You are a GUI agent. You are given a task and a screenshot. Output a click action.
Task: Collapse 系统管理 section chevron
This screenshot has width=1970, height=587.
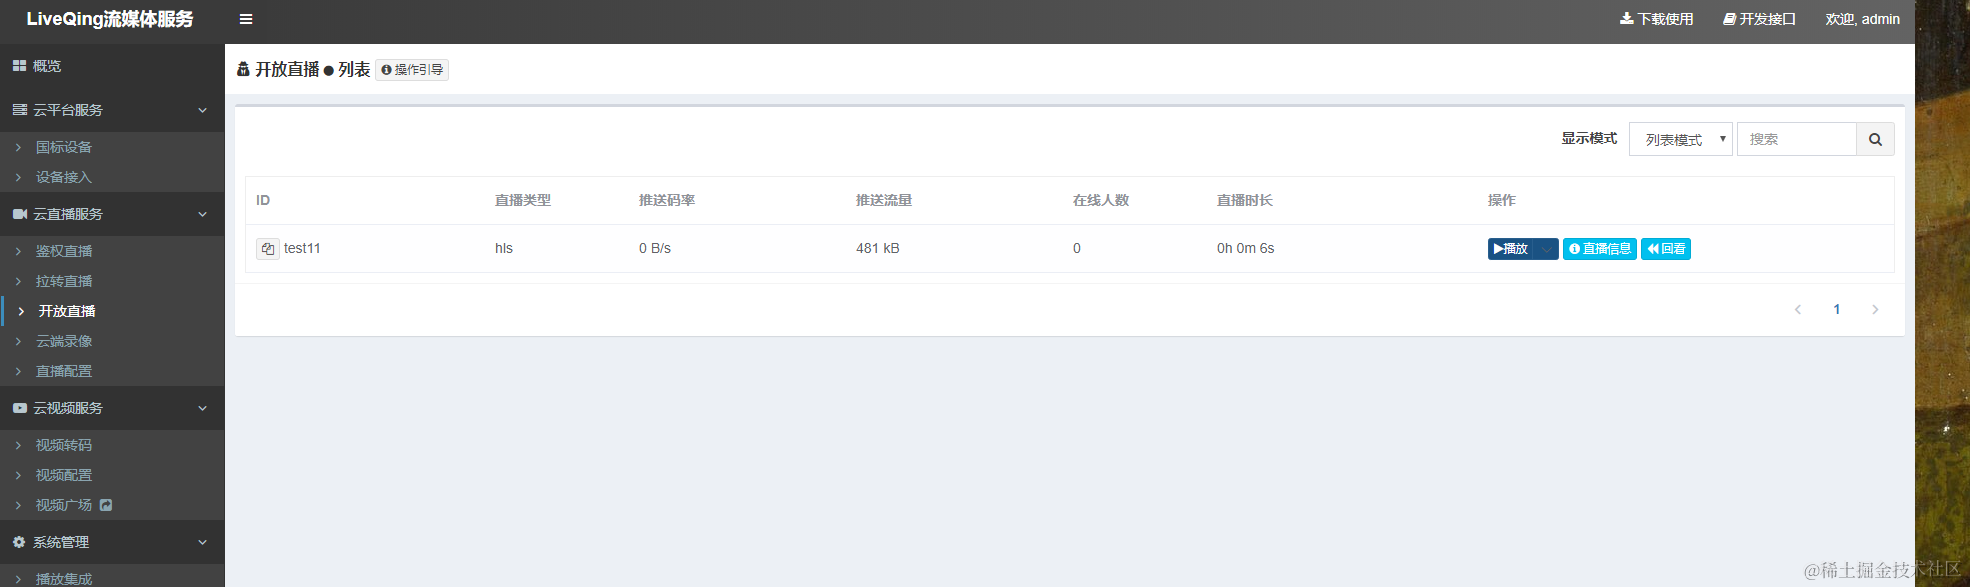pyautogui.click(x=202, y=542)
